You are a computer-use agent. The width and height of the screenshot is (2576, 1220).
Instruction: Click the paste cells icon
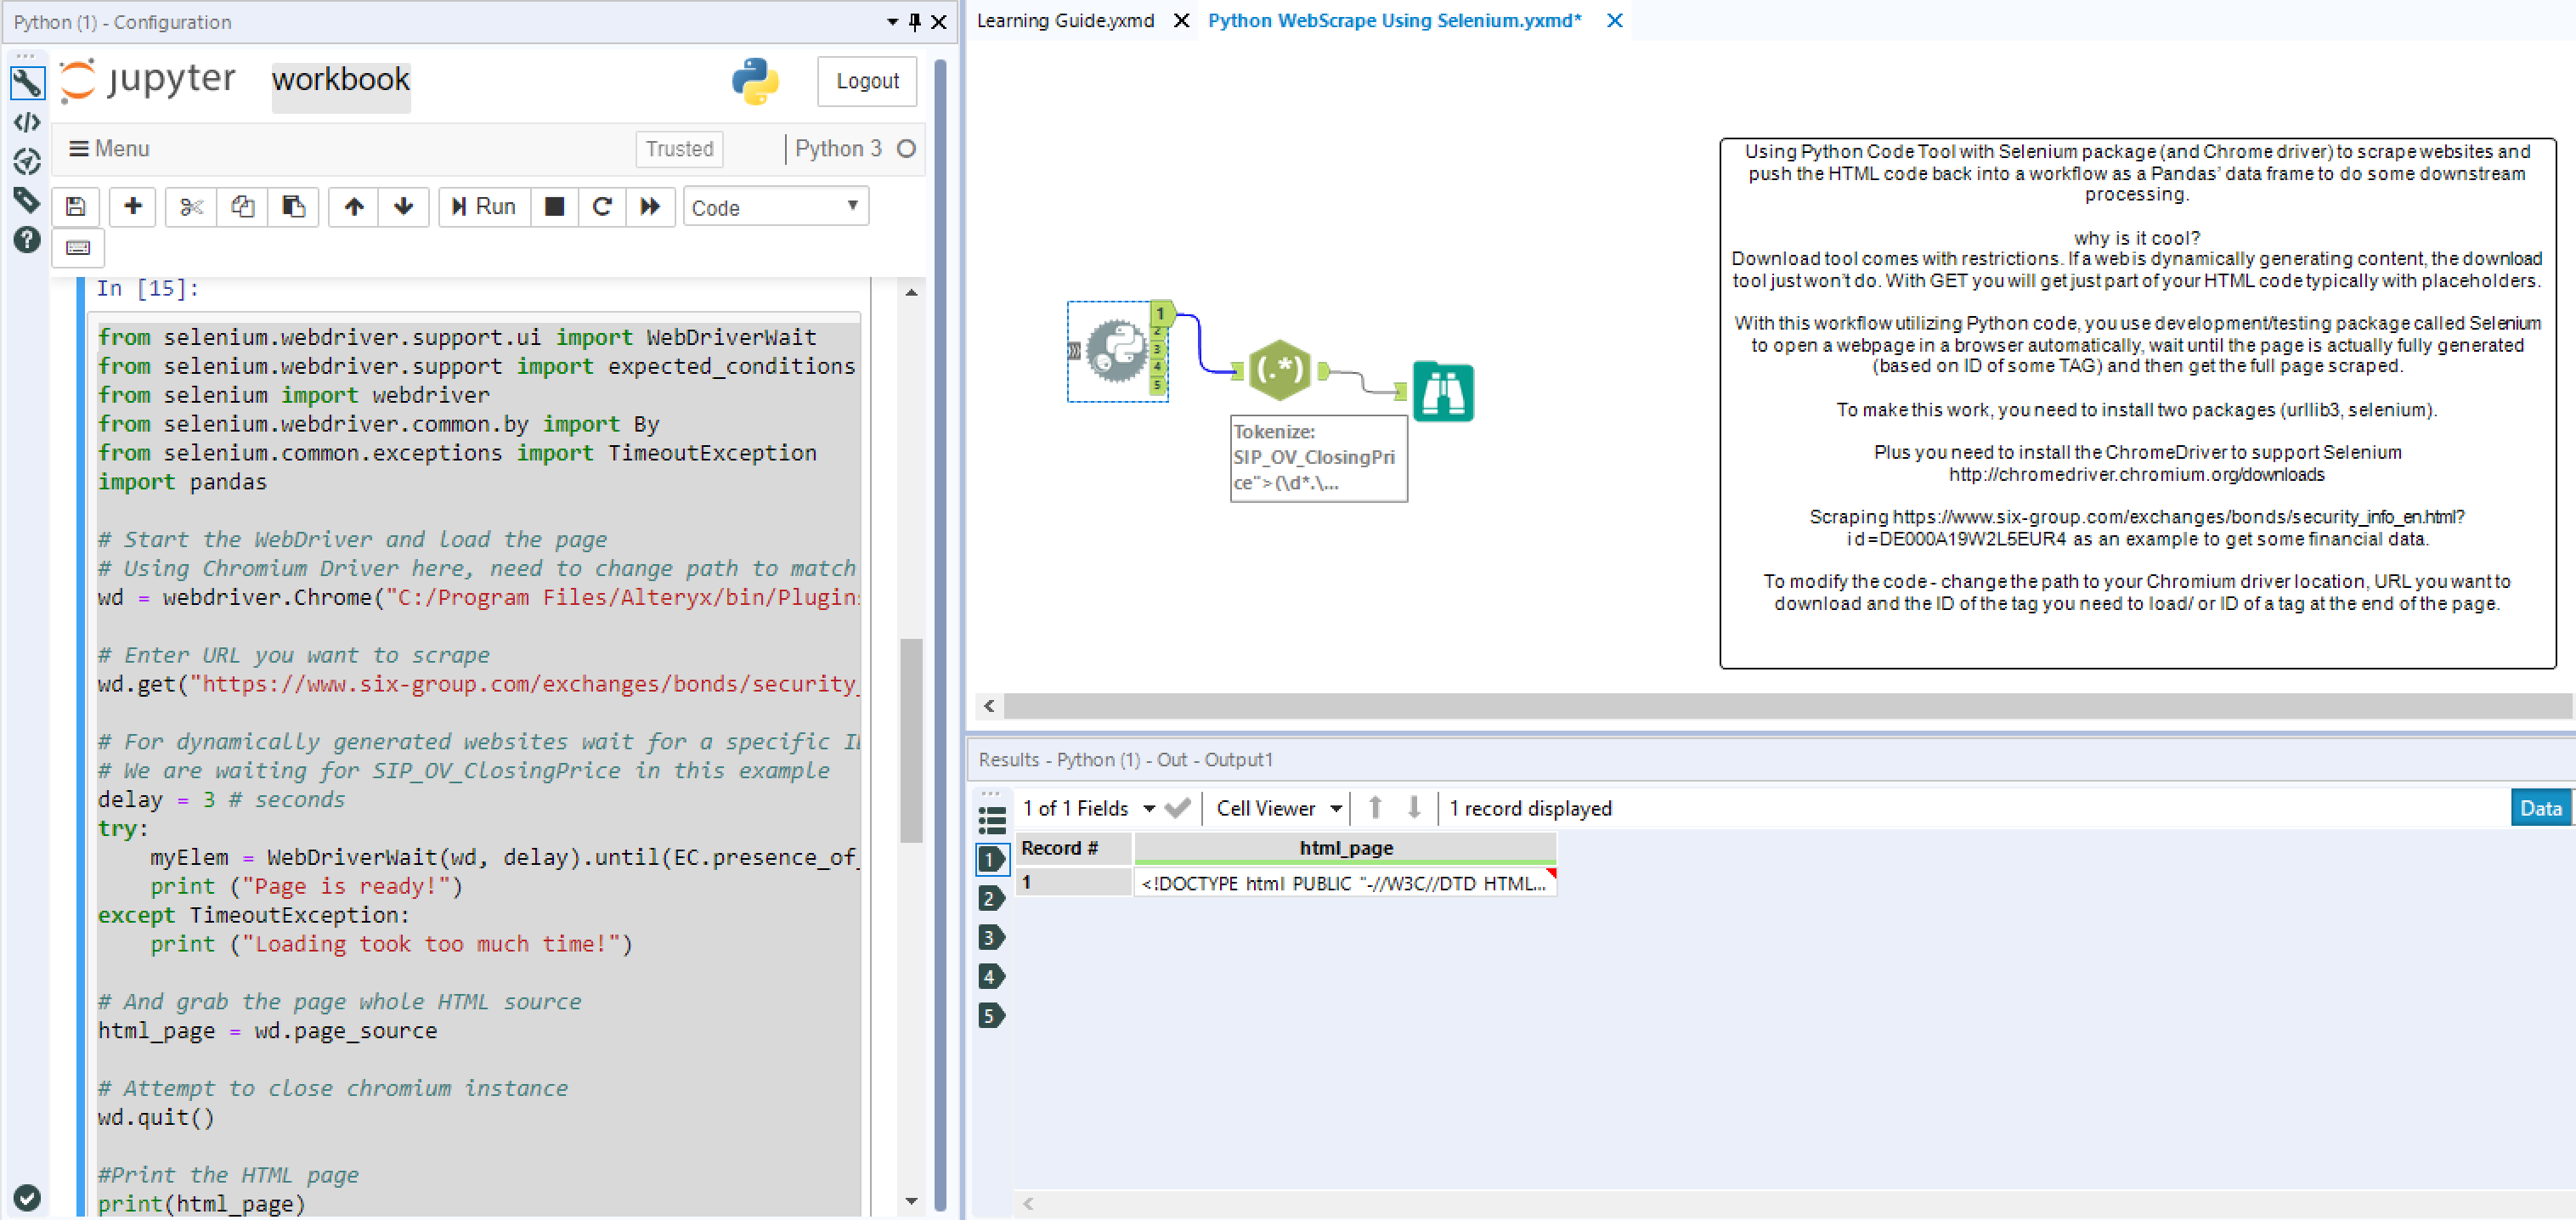point(293,207)
